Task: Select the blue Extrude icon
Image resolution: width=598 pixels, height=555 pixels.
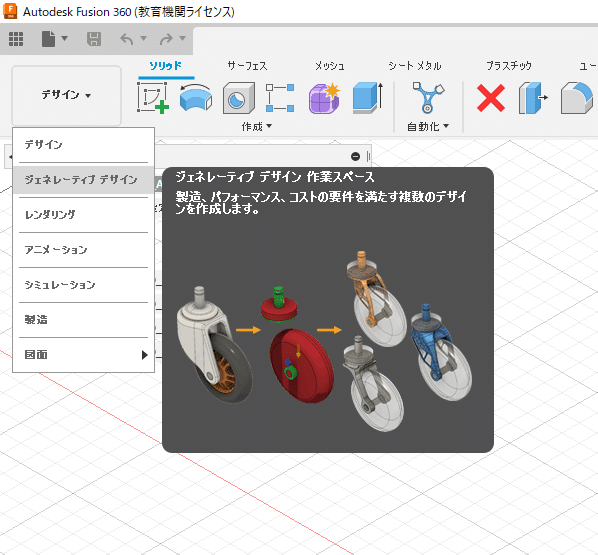Action: click(368, 98)
